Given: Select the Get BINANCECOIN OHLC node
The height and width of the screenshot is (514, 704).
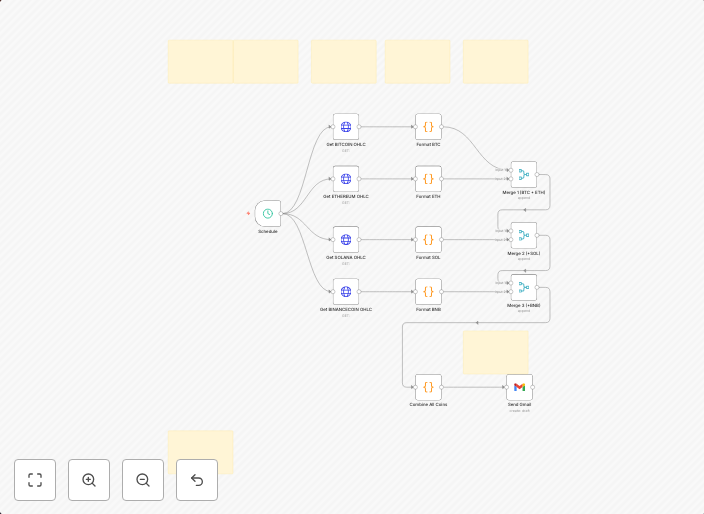Looking at the screenshot, I should point(346,292).
